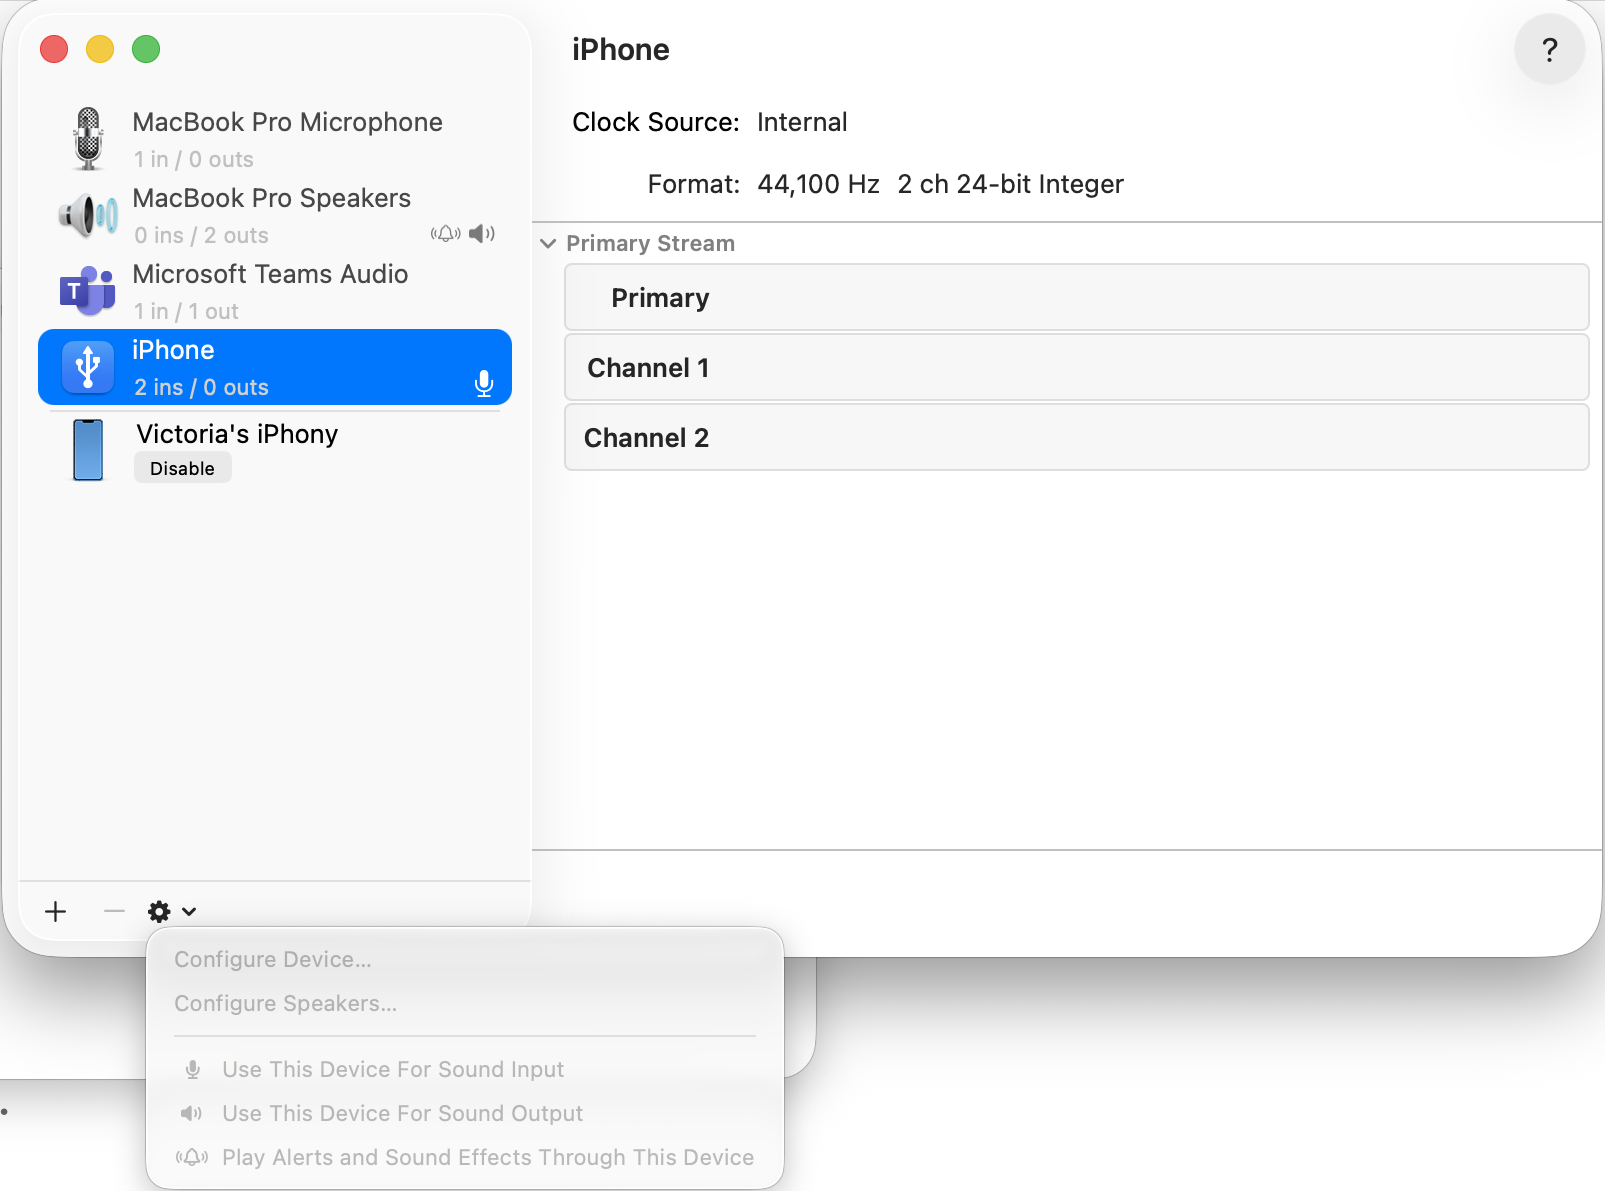This screenshot has height=1191, width=1605.
Task: Click the iPhone title in the detail pane
Action: coord(620,49)
